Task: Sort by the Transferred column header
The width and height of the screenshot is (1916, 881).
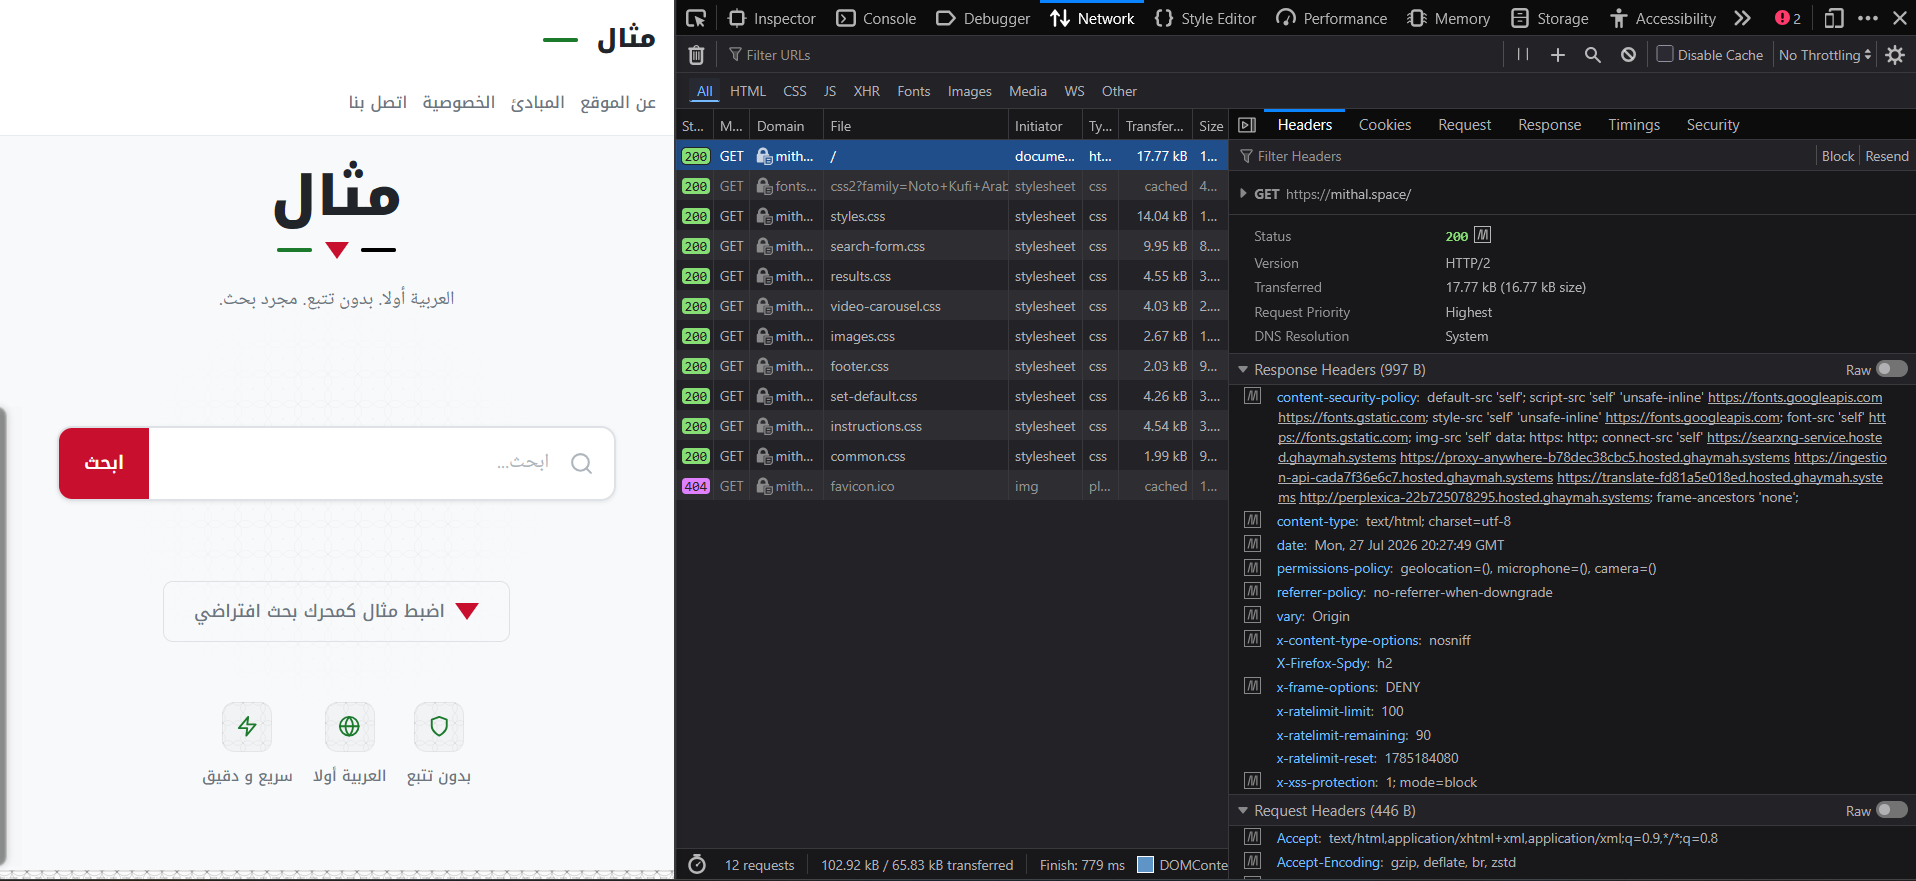Action: [1155, 126]
